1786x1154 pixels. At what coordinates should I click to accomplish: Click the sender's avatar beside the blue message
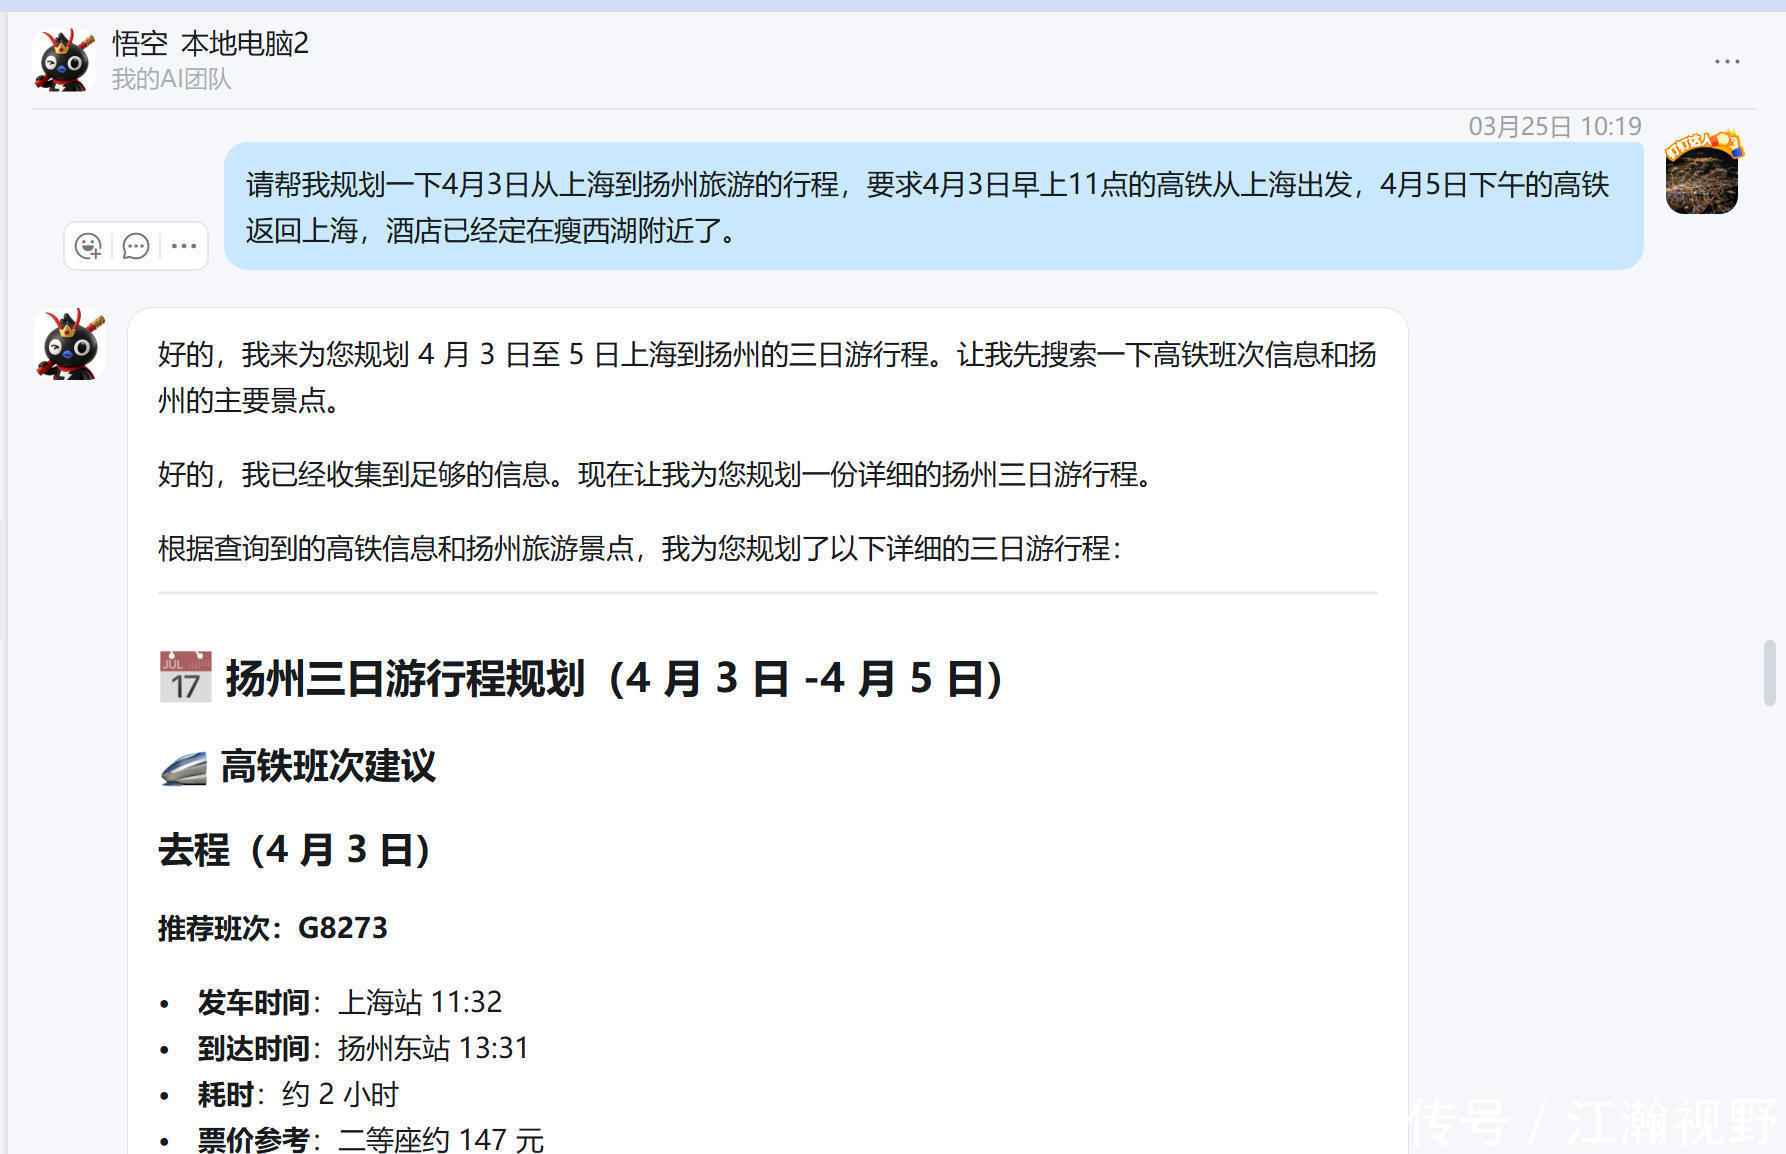coord(1702,174)
